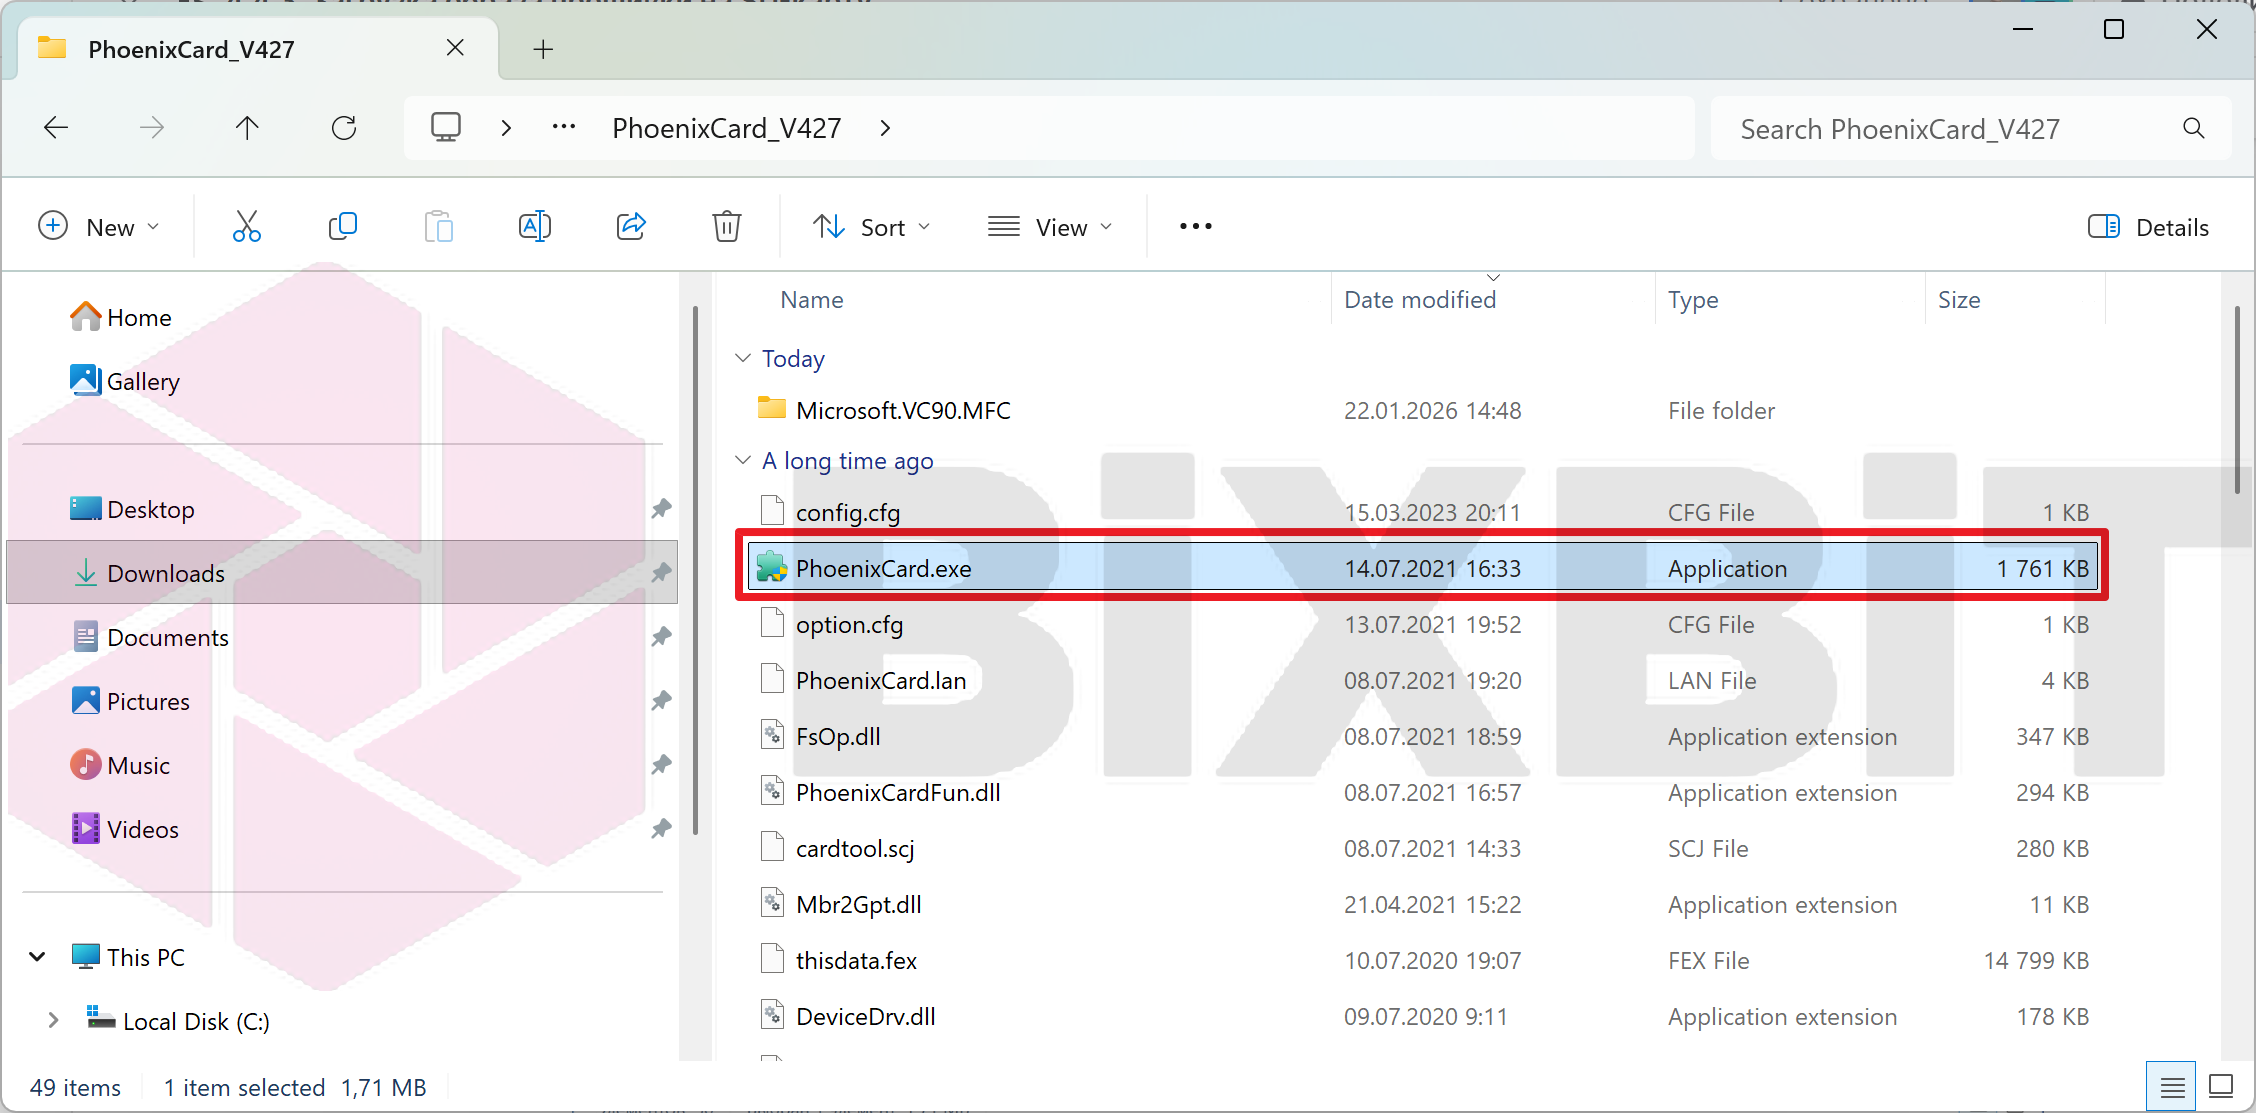The width and height of the screenshot is (2256, 1113).
Task: Click the Mbr2Gpt.dll file icon
Action: pos(772,904)
